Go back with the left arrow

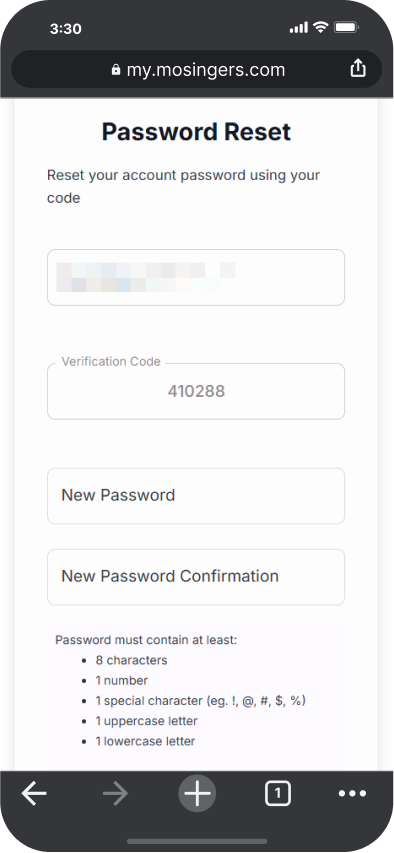pos(34,794)
